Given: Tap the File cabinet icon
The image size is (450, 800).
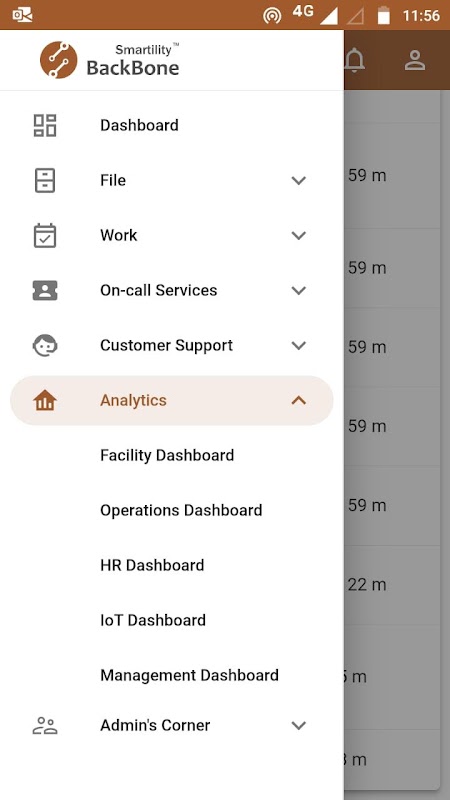Looking at the screenshot, I should (45, 181).
